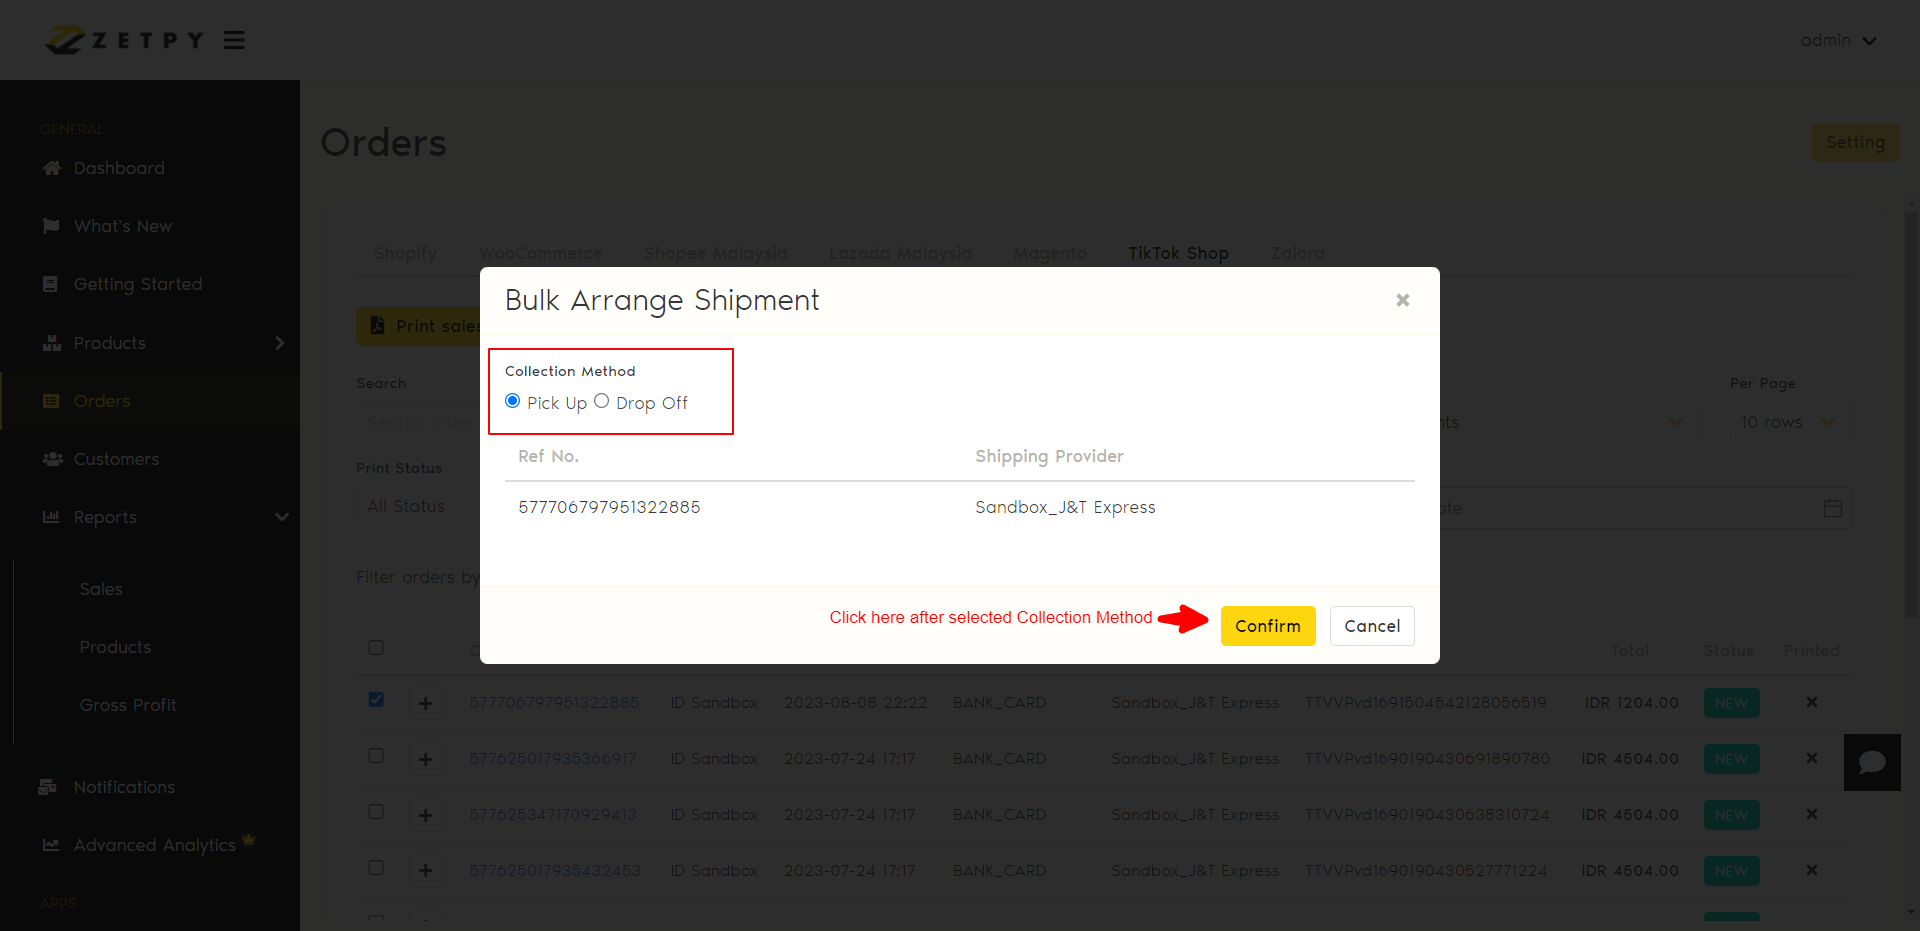
Task: Select the Pick Up radio option
Action: point(513,401)
